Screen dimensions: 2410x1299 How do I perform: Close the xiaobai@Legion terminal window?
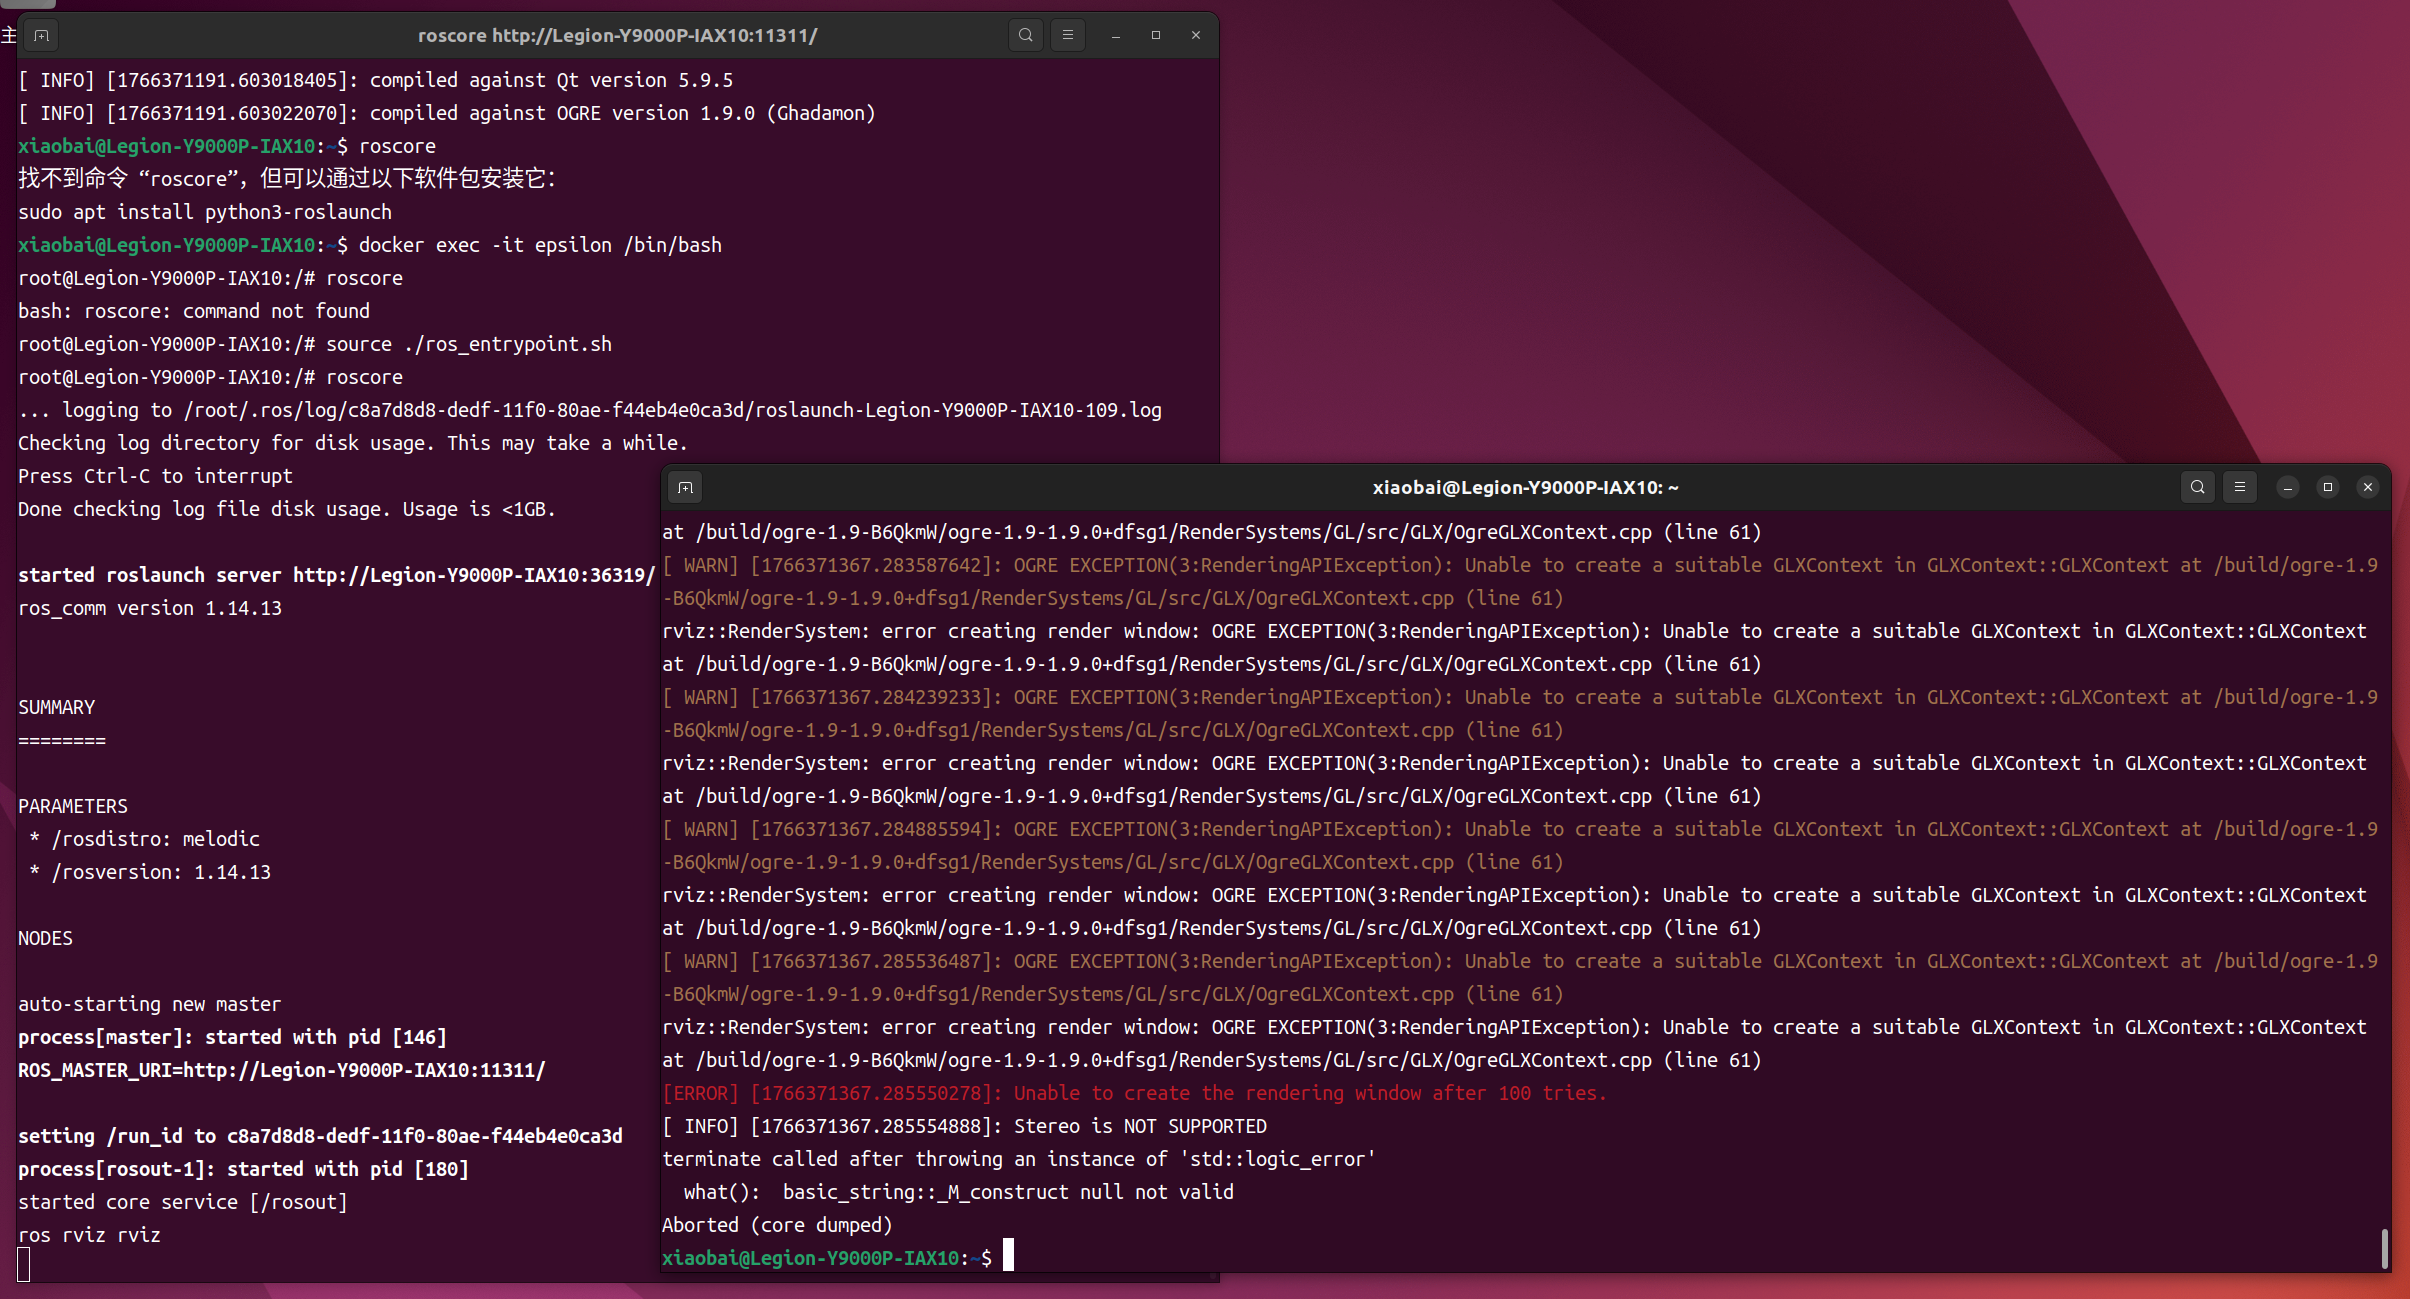point(2368,487)
